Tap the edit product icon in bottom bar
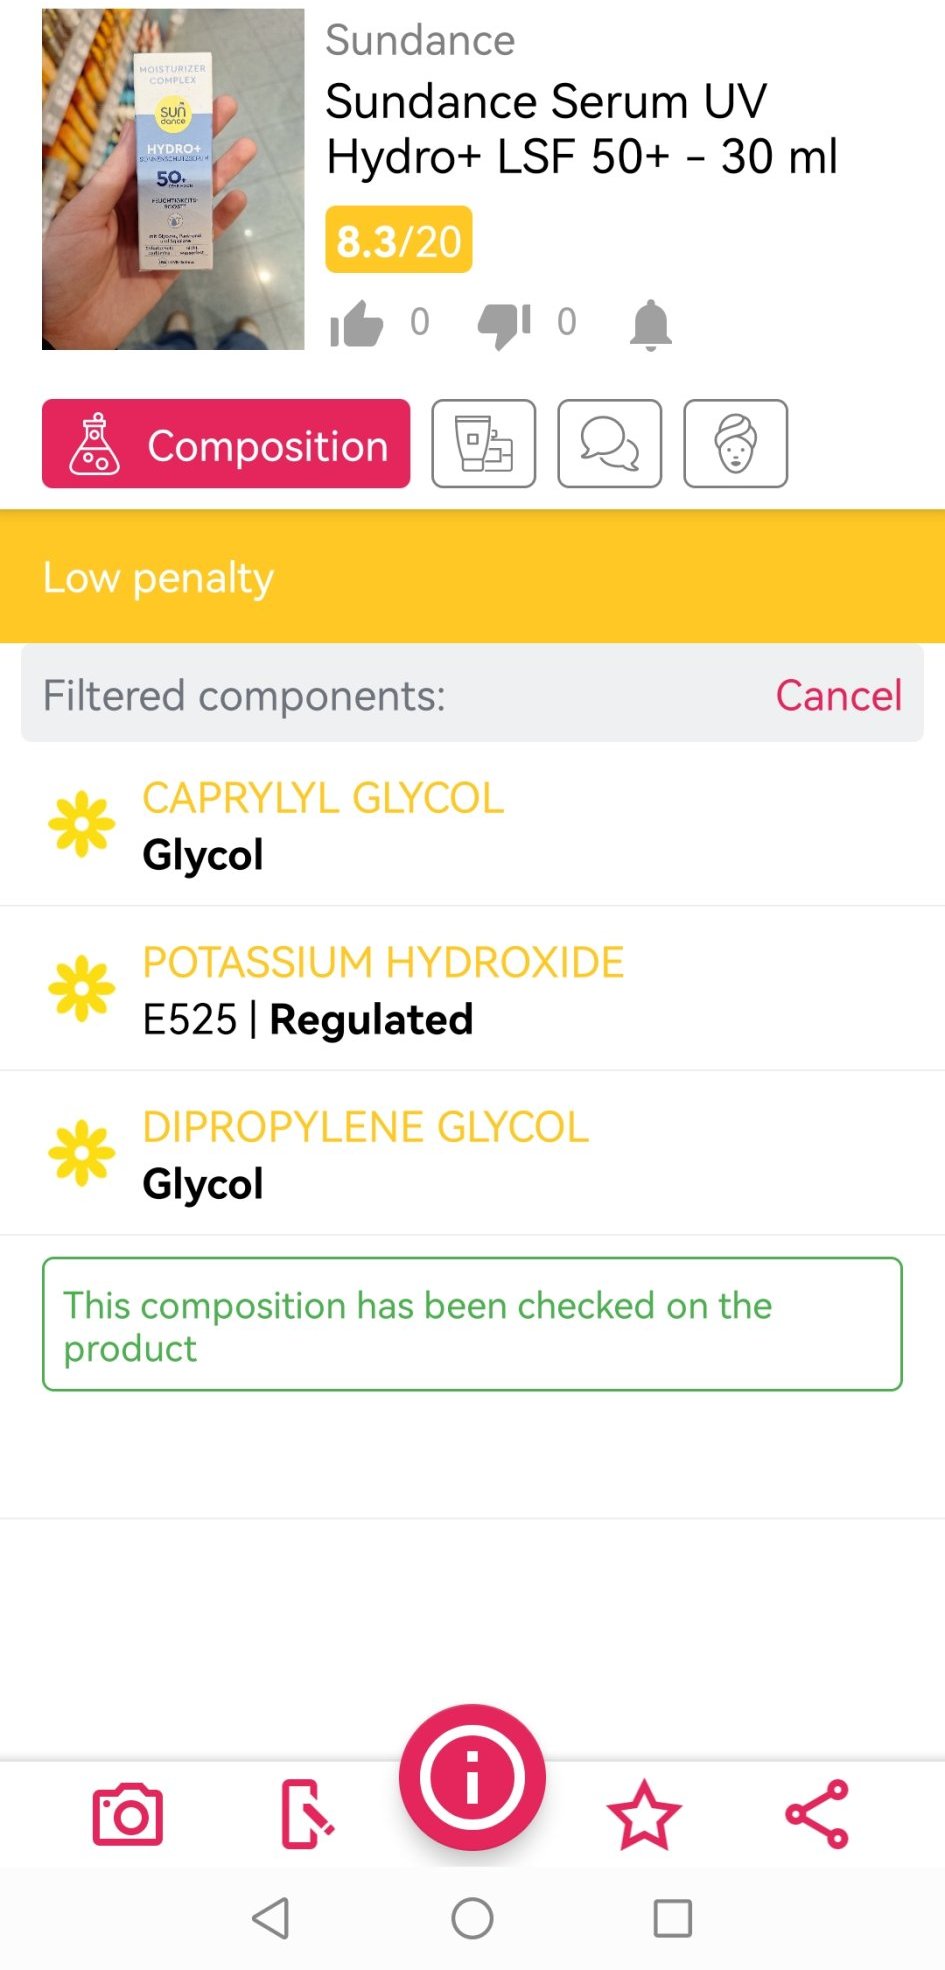Screen dimensions: 945x1970 click(306, 1814)
